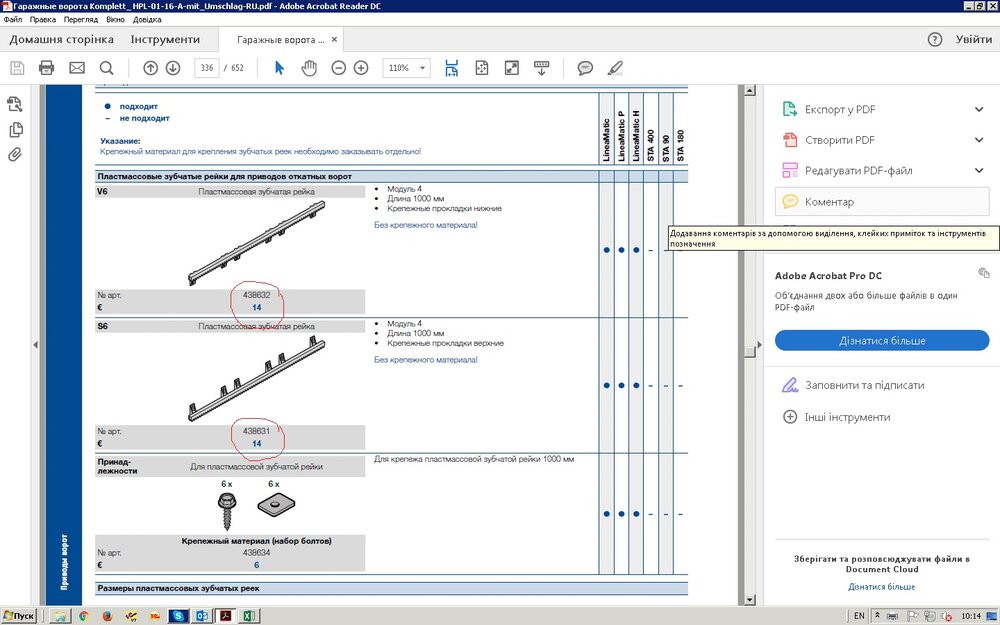This screenshot has height=625, width=1000.
Task: Open the Attachments paperclip panel
Action: point(15,155)
